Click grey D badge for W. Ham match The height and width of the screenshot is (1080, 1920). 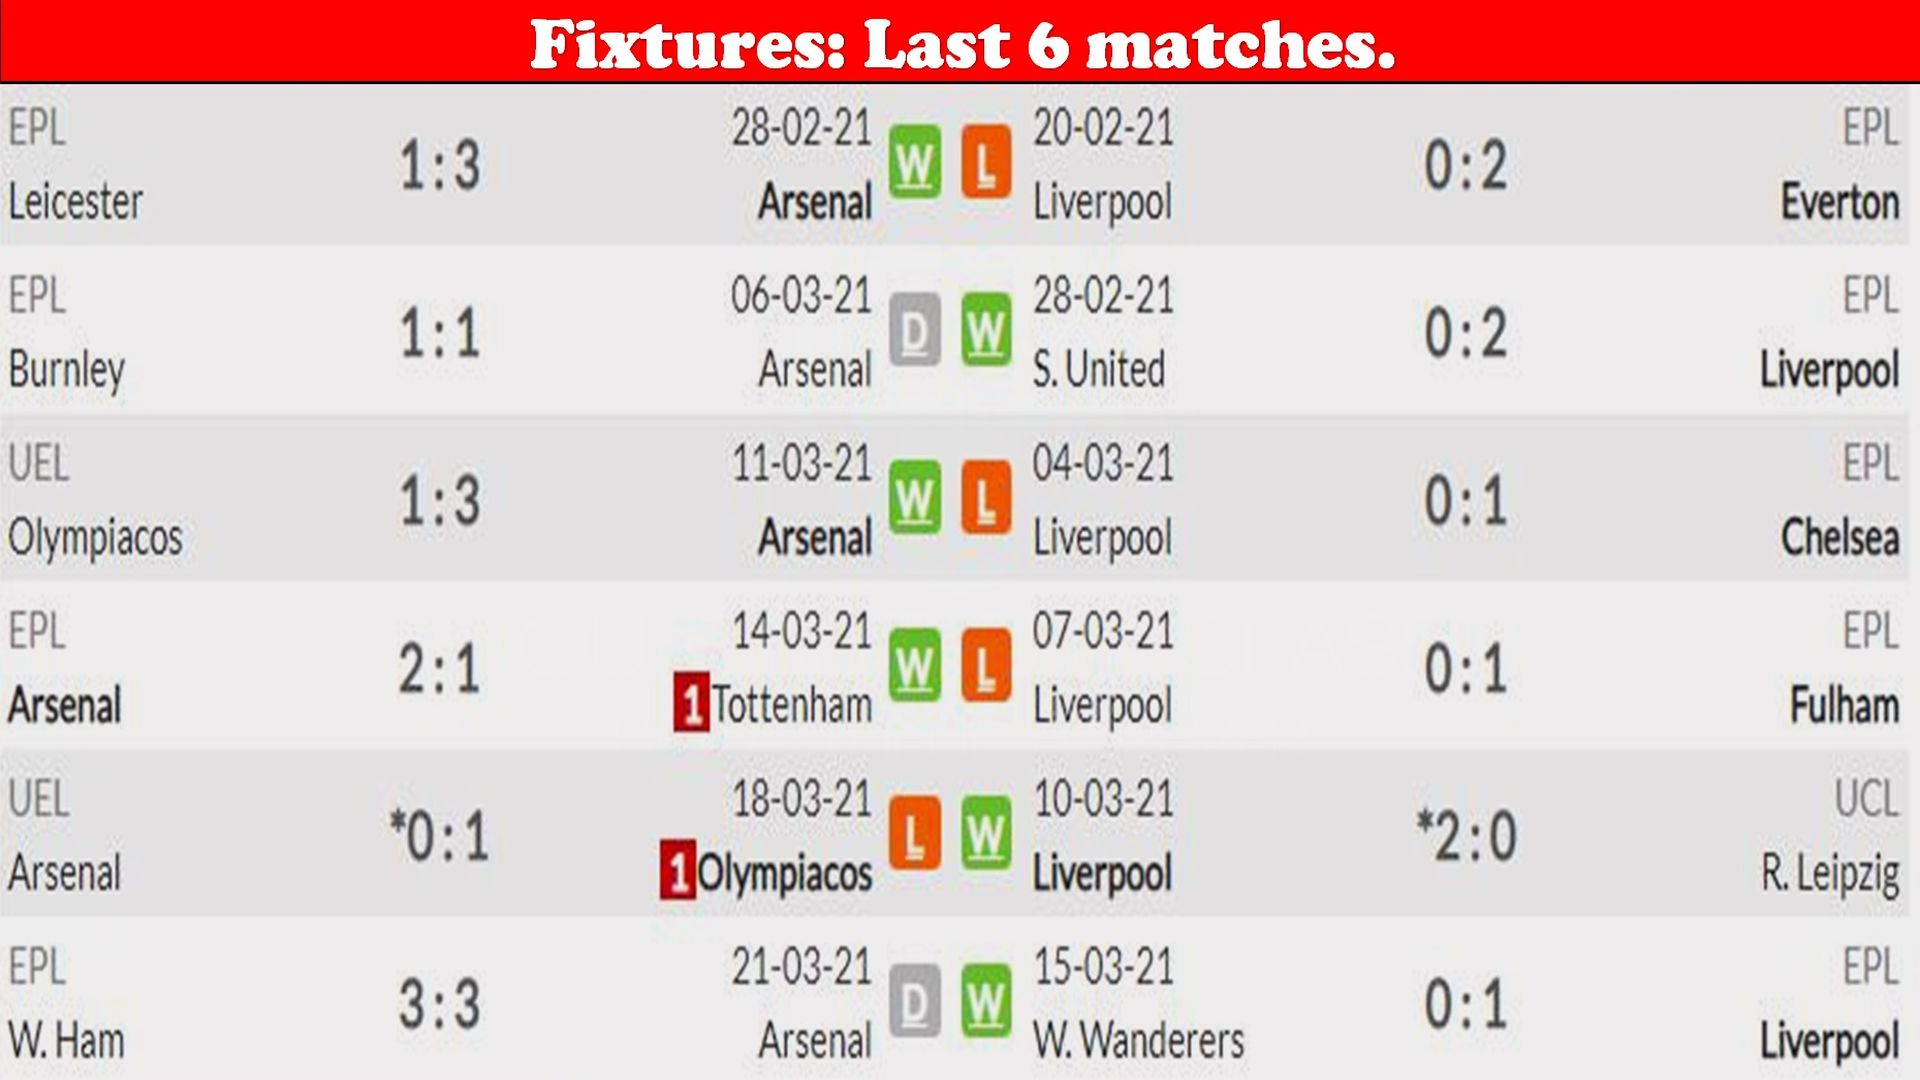[x=915, y=1002]
